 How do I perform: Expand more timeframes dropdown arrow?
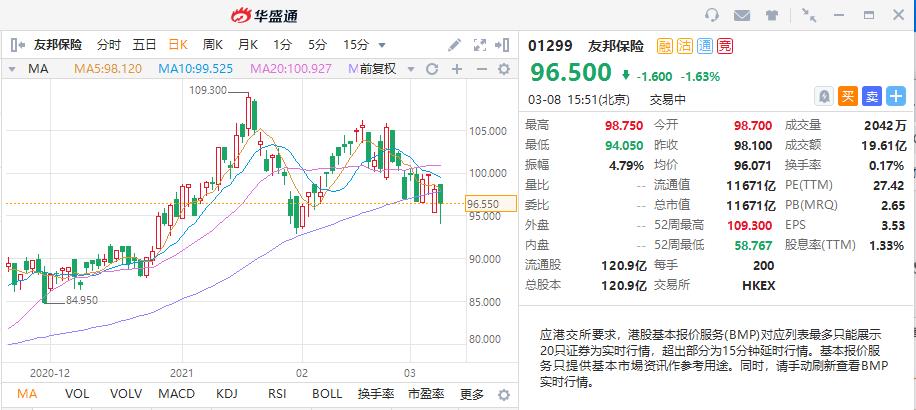382,46
